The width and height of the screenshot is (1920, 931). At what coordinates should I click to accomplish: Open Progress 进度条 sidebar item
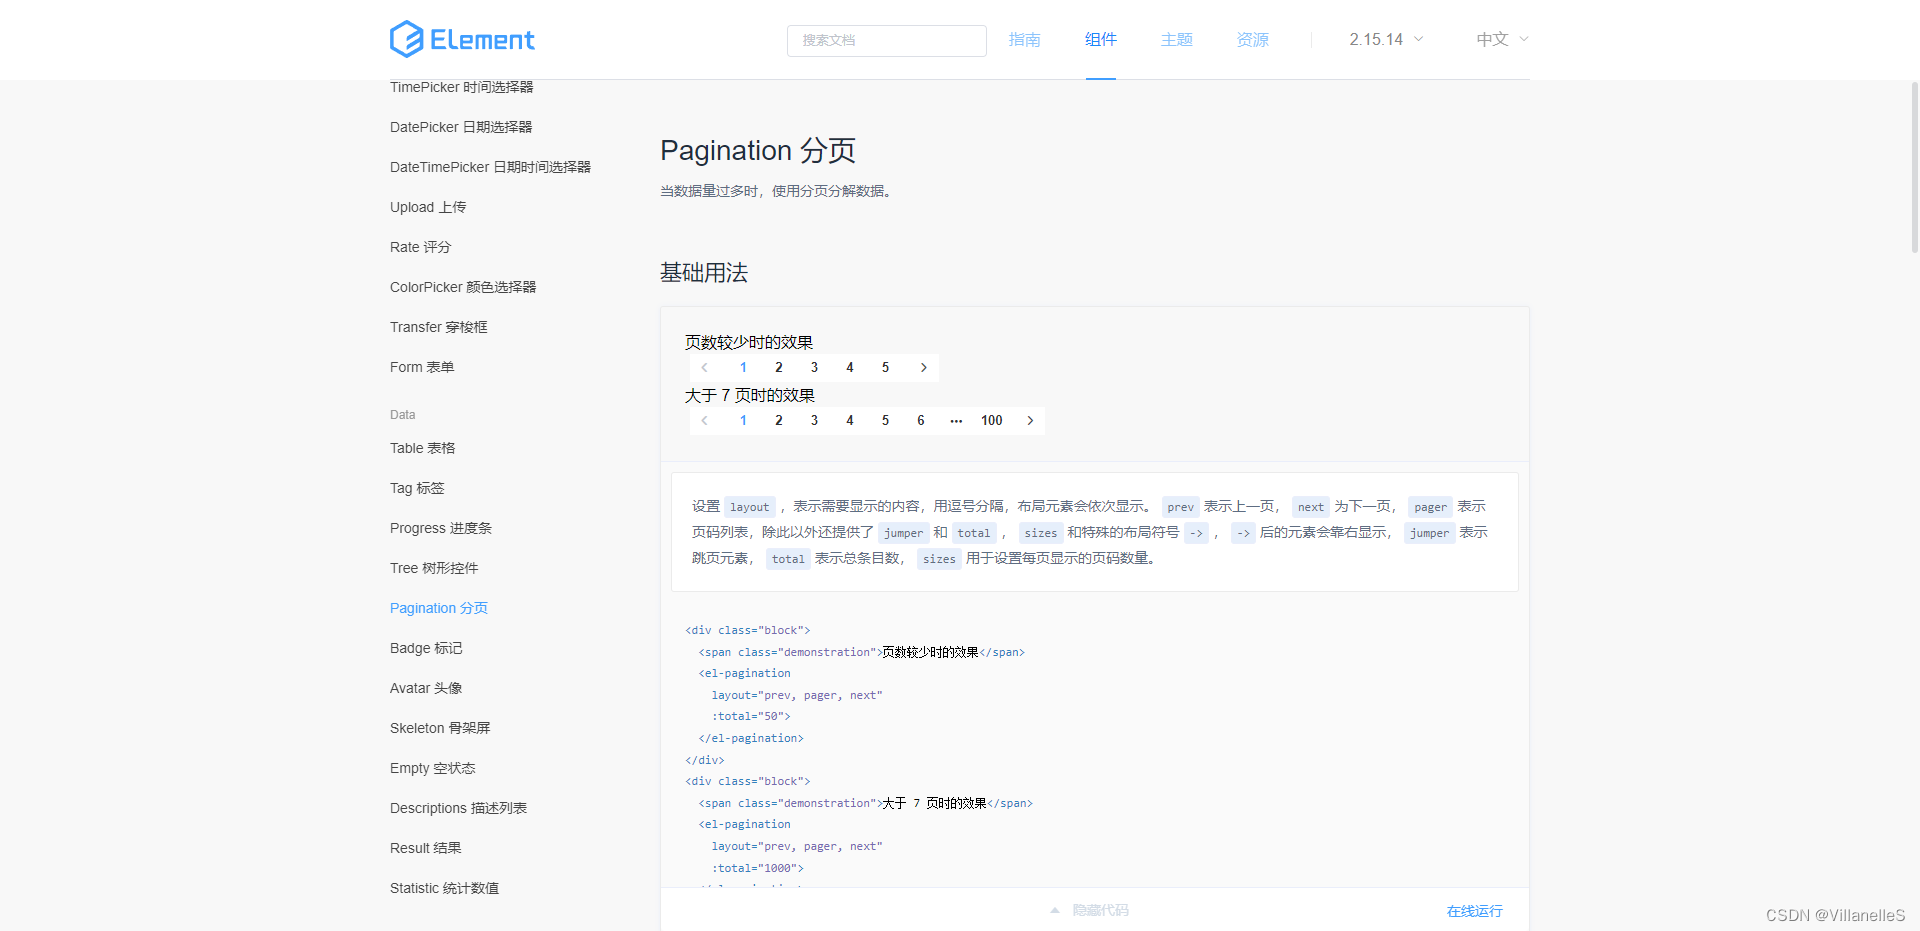pyautogui.click(x=441, y=528)
